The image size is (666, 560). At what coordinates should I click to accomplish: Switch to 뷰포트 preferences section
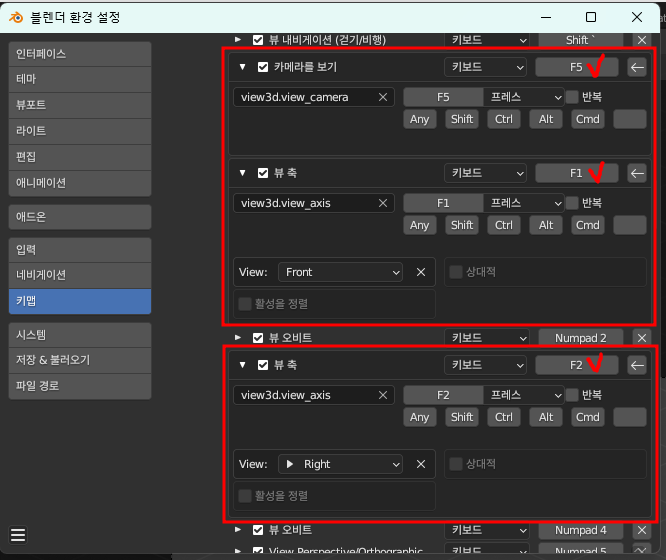tap(80, 105)
